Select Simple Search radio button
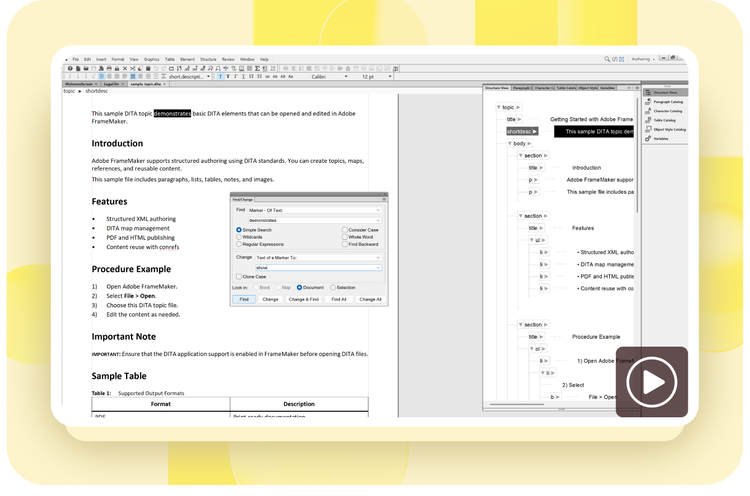This screenshot has height=496, width=750. click(x=239, y=230)
